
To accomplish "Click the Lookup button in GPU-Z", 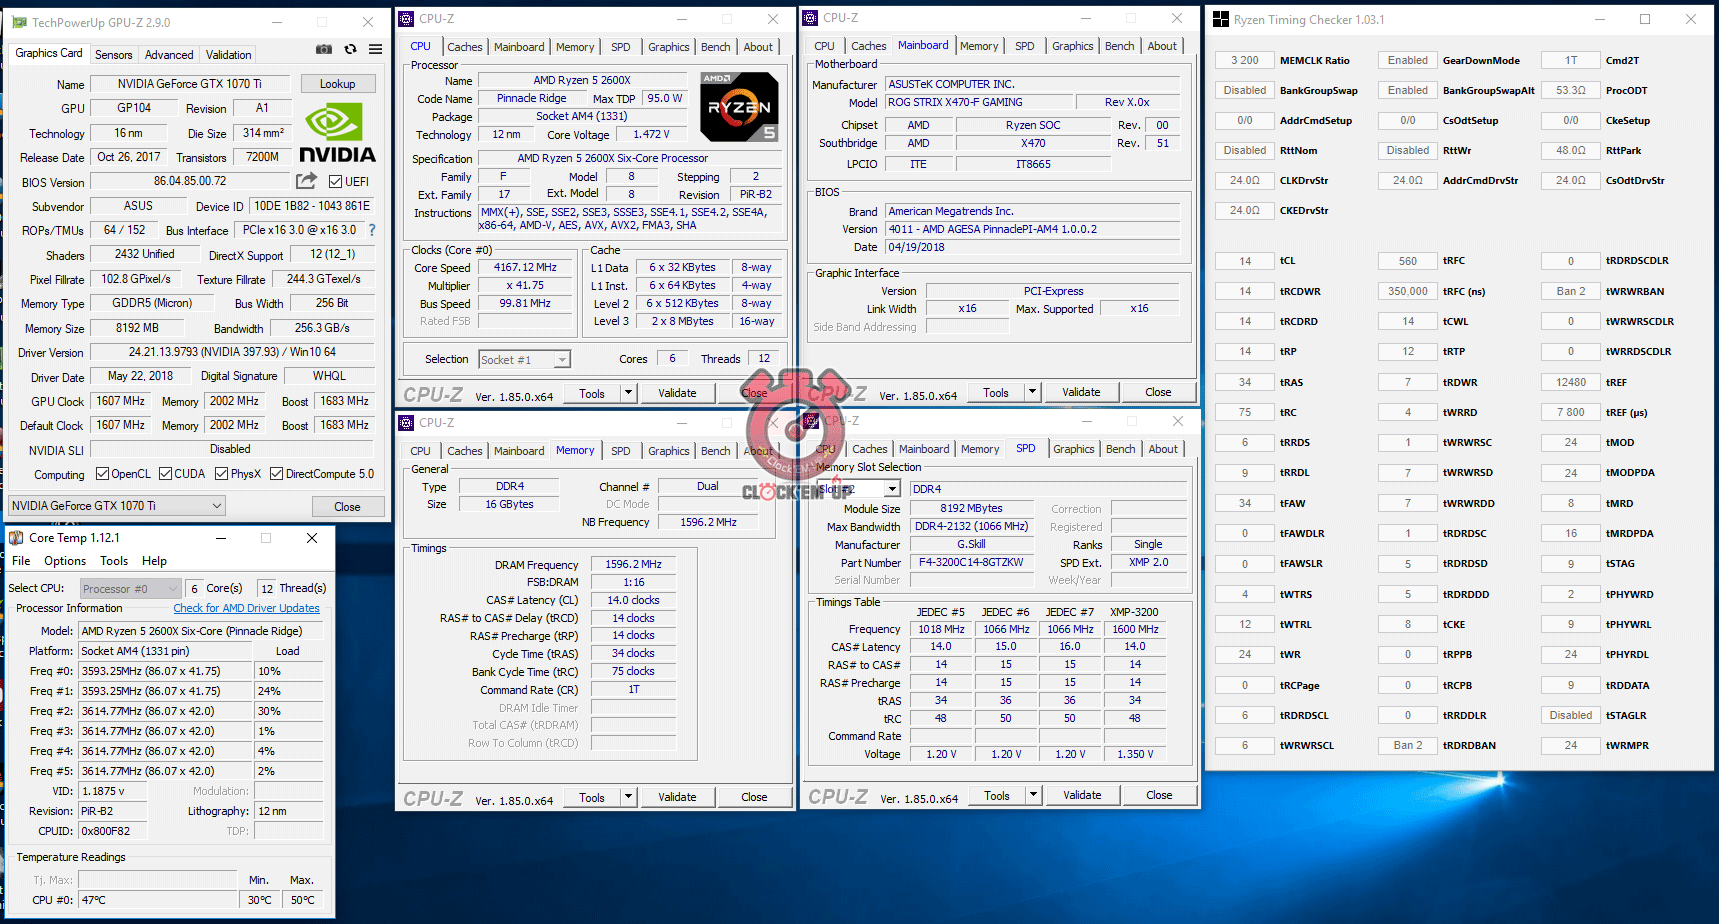I will [x=337, y=84].
